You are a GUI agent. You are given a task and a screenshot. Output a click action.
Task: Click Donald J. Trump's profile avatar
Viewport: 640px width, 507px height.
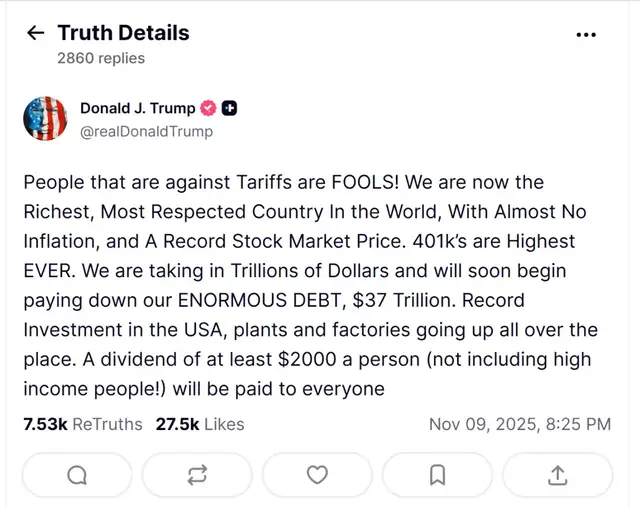[45, 120]
